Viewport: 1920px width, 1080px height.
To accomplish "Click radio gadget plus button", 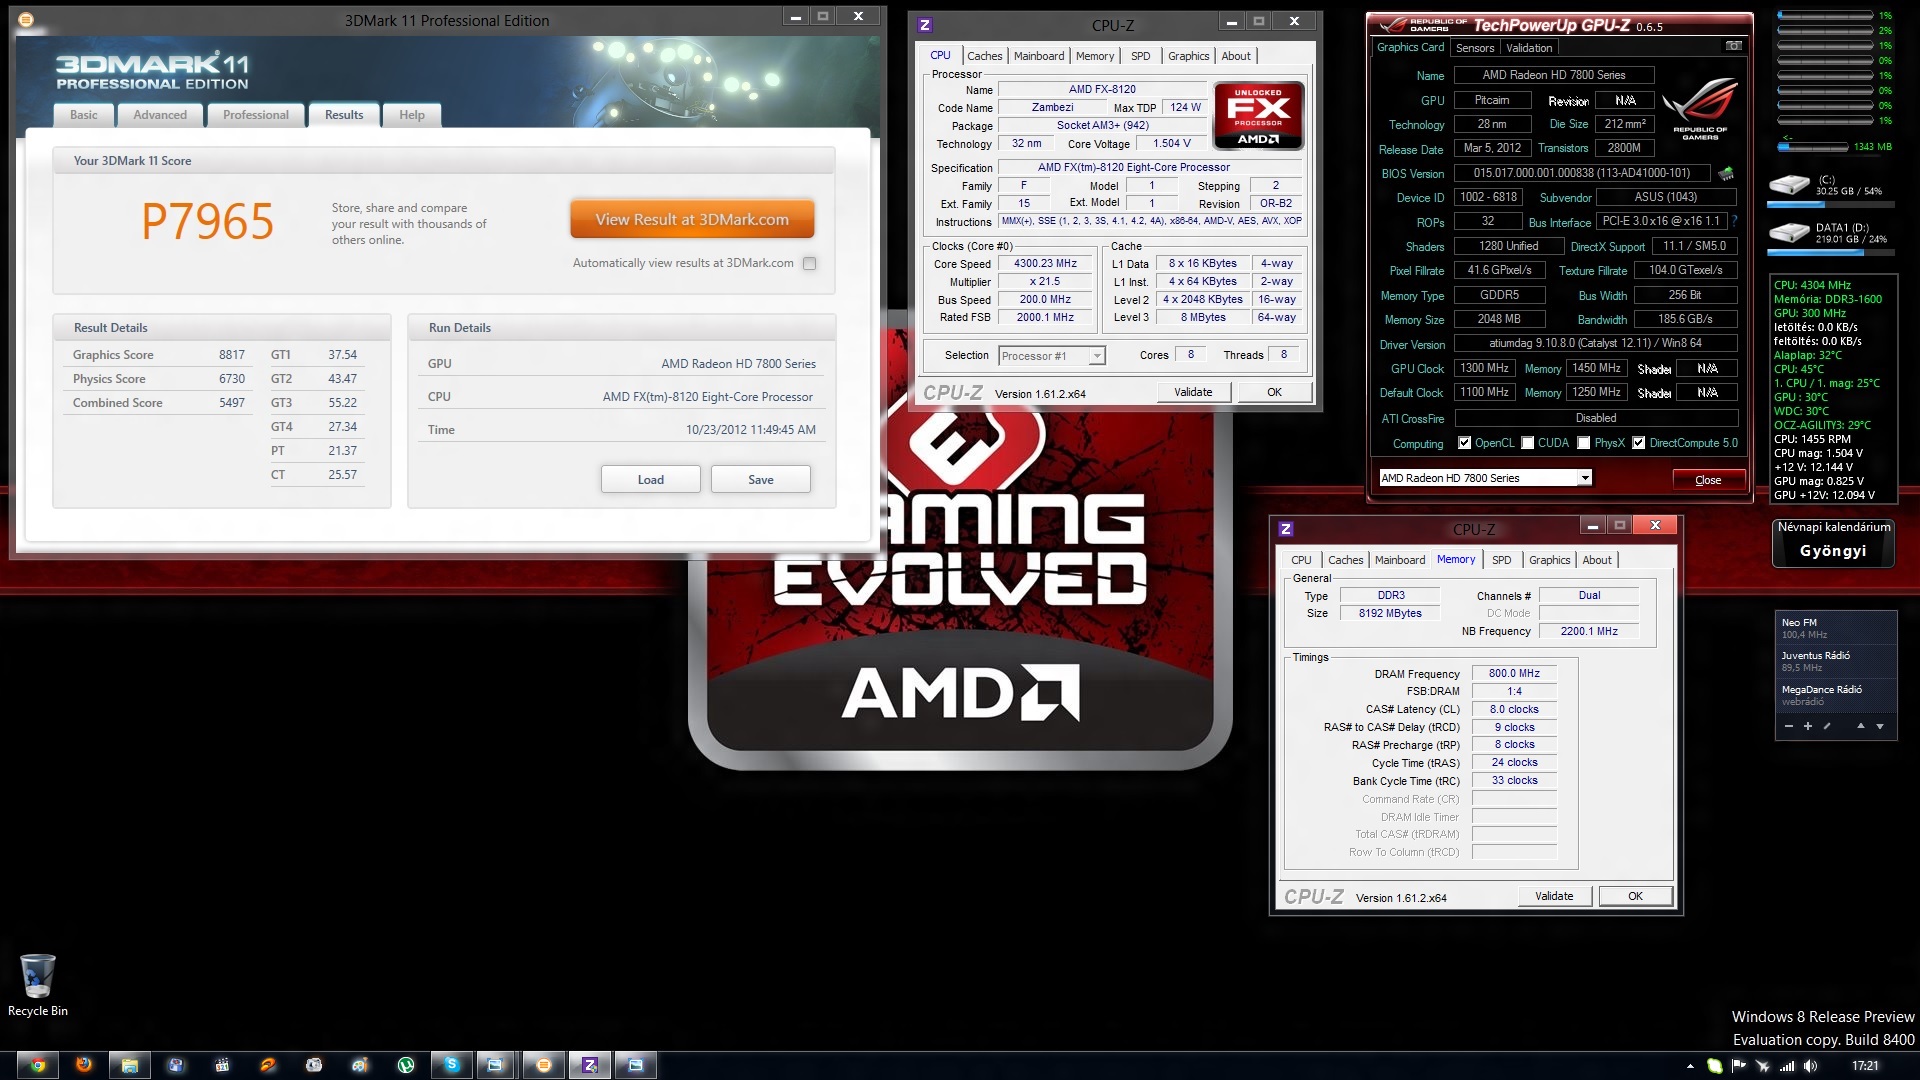I will coord(1808,726).
